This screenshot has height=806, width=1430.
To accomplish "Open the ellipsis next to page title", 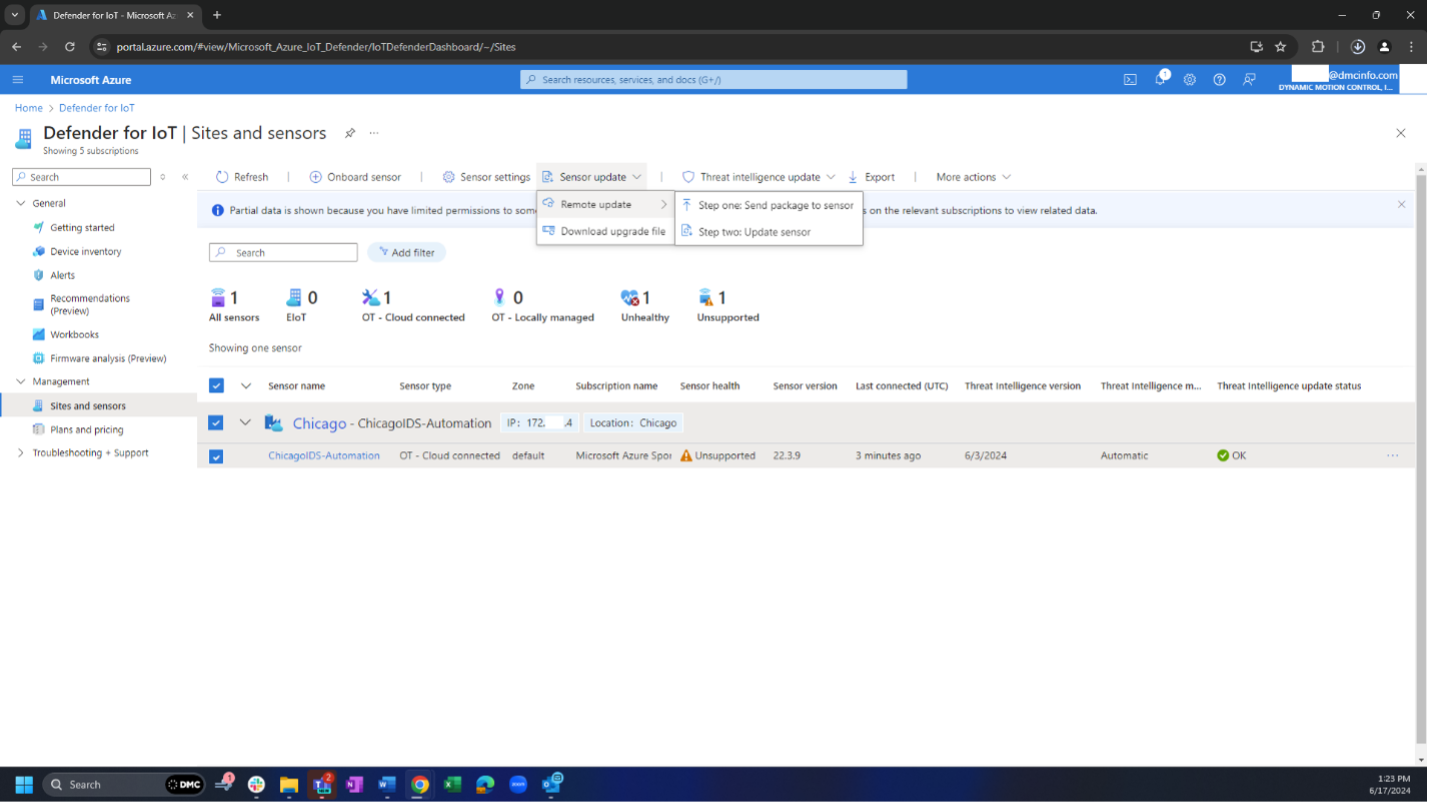I will [x=374, y=133].
